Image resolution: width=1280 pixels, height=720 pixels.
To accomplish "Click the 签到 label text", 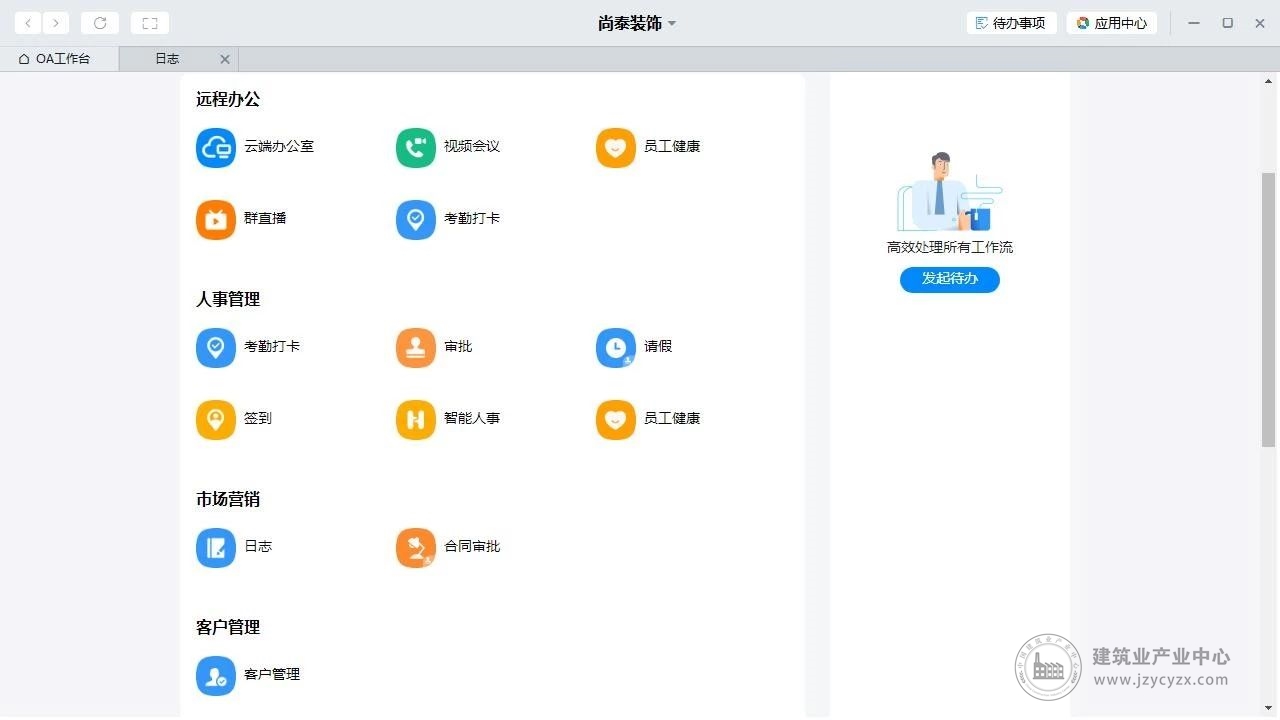I will (258, 418).
